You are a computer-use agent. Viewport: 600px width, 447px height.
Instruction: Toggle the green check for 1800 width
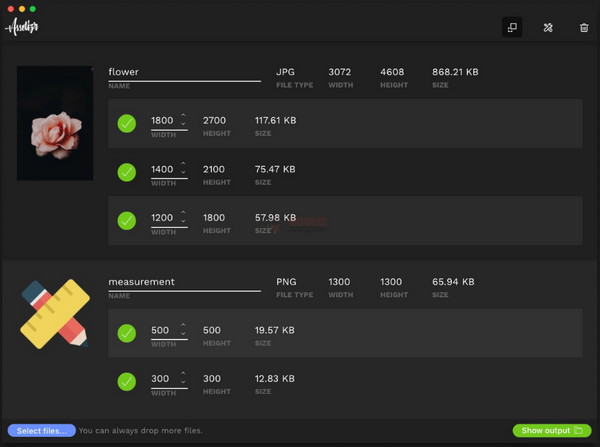(127, 124)
